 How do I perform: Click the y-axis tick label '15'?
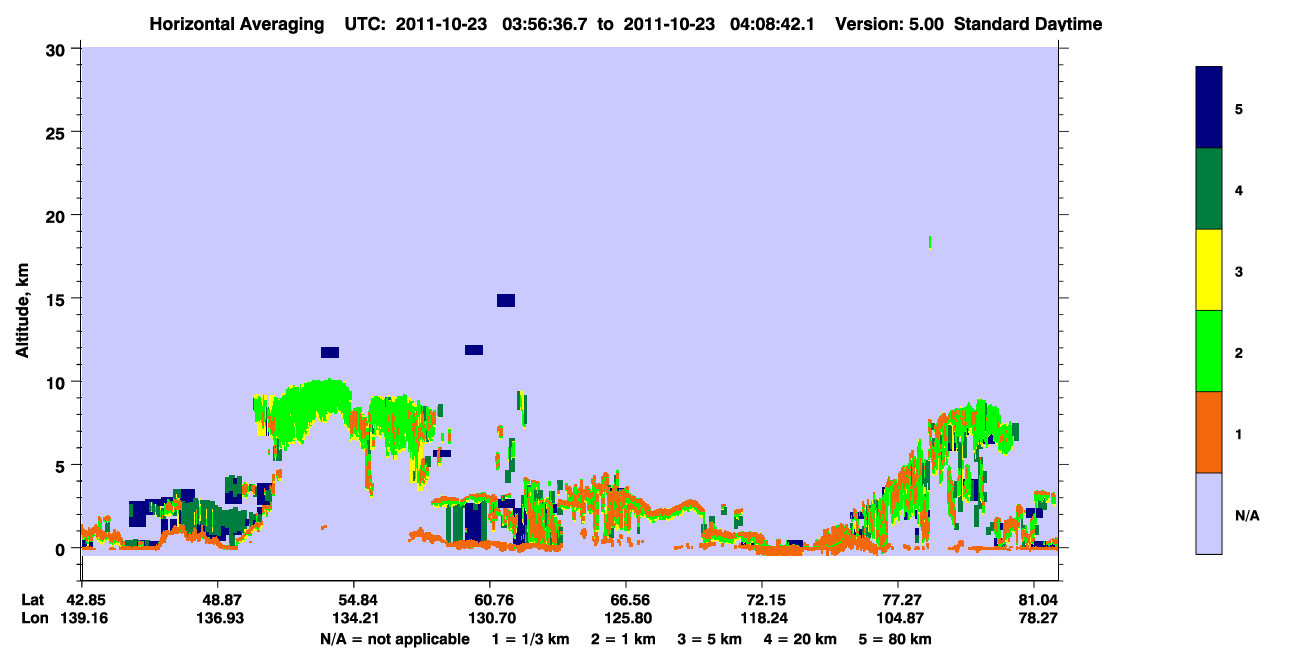tap(58, 299)
